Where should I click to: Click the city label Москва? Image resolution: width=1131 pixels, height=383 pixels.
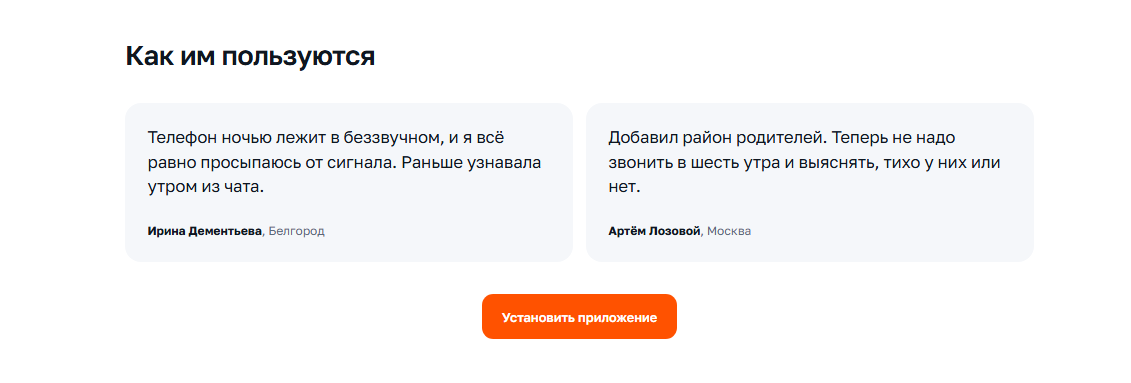coord(729,232)
